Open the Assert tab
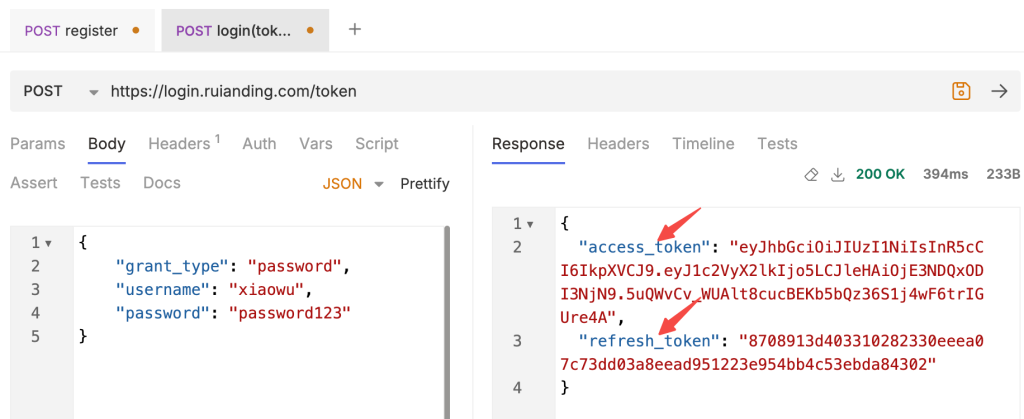Viewport: 1024px width, 419px height. coord(33,183)
